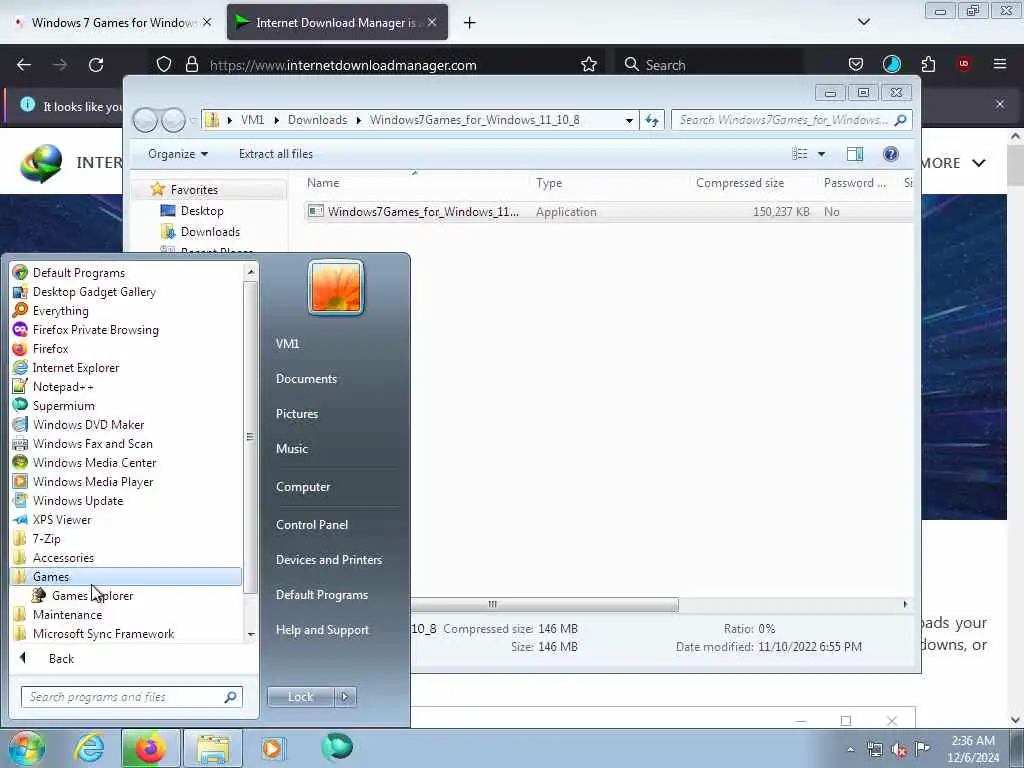Launch Internet Explorer from the Start menu

pos(76,368)
